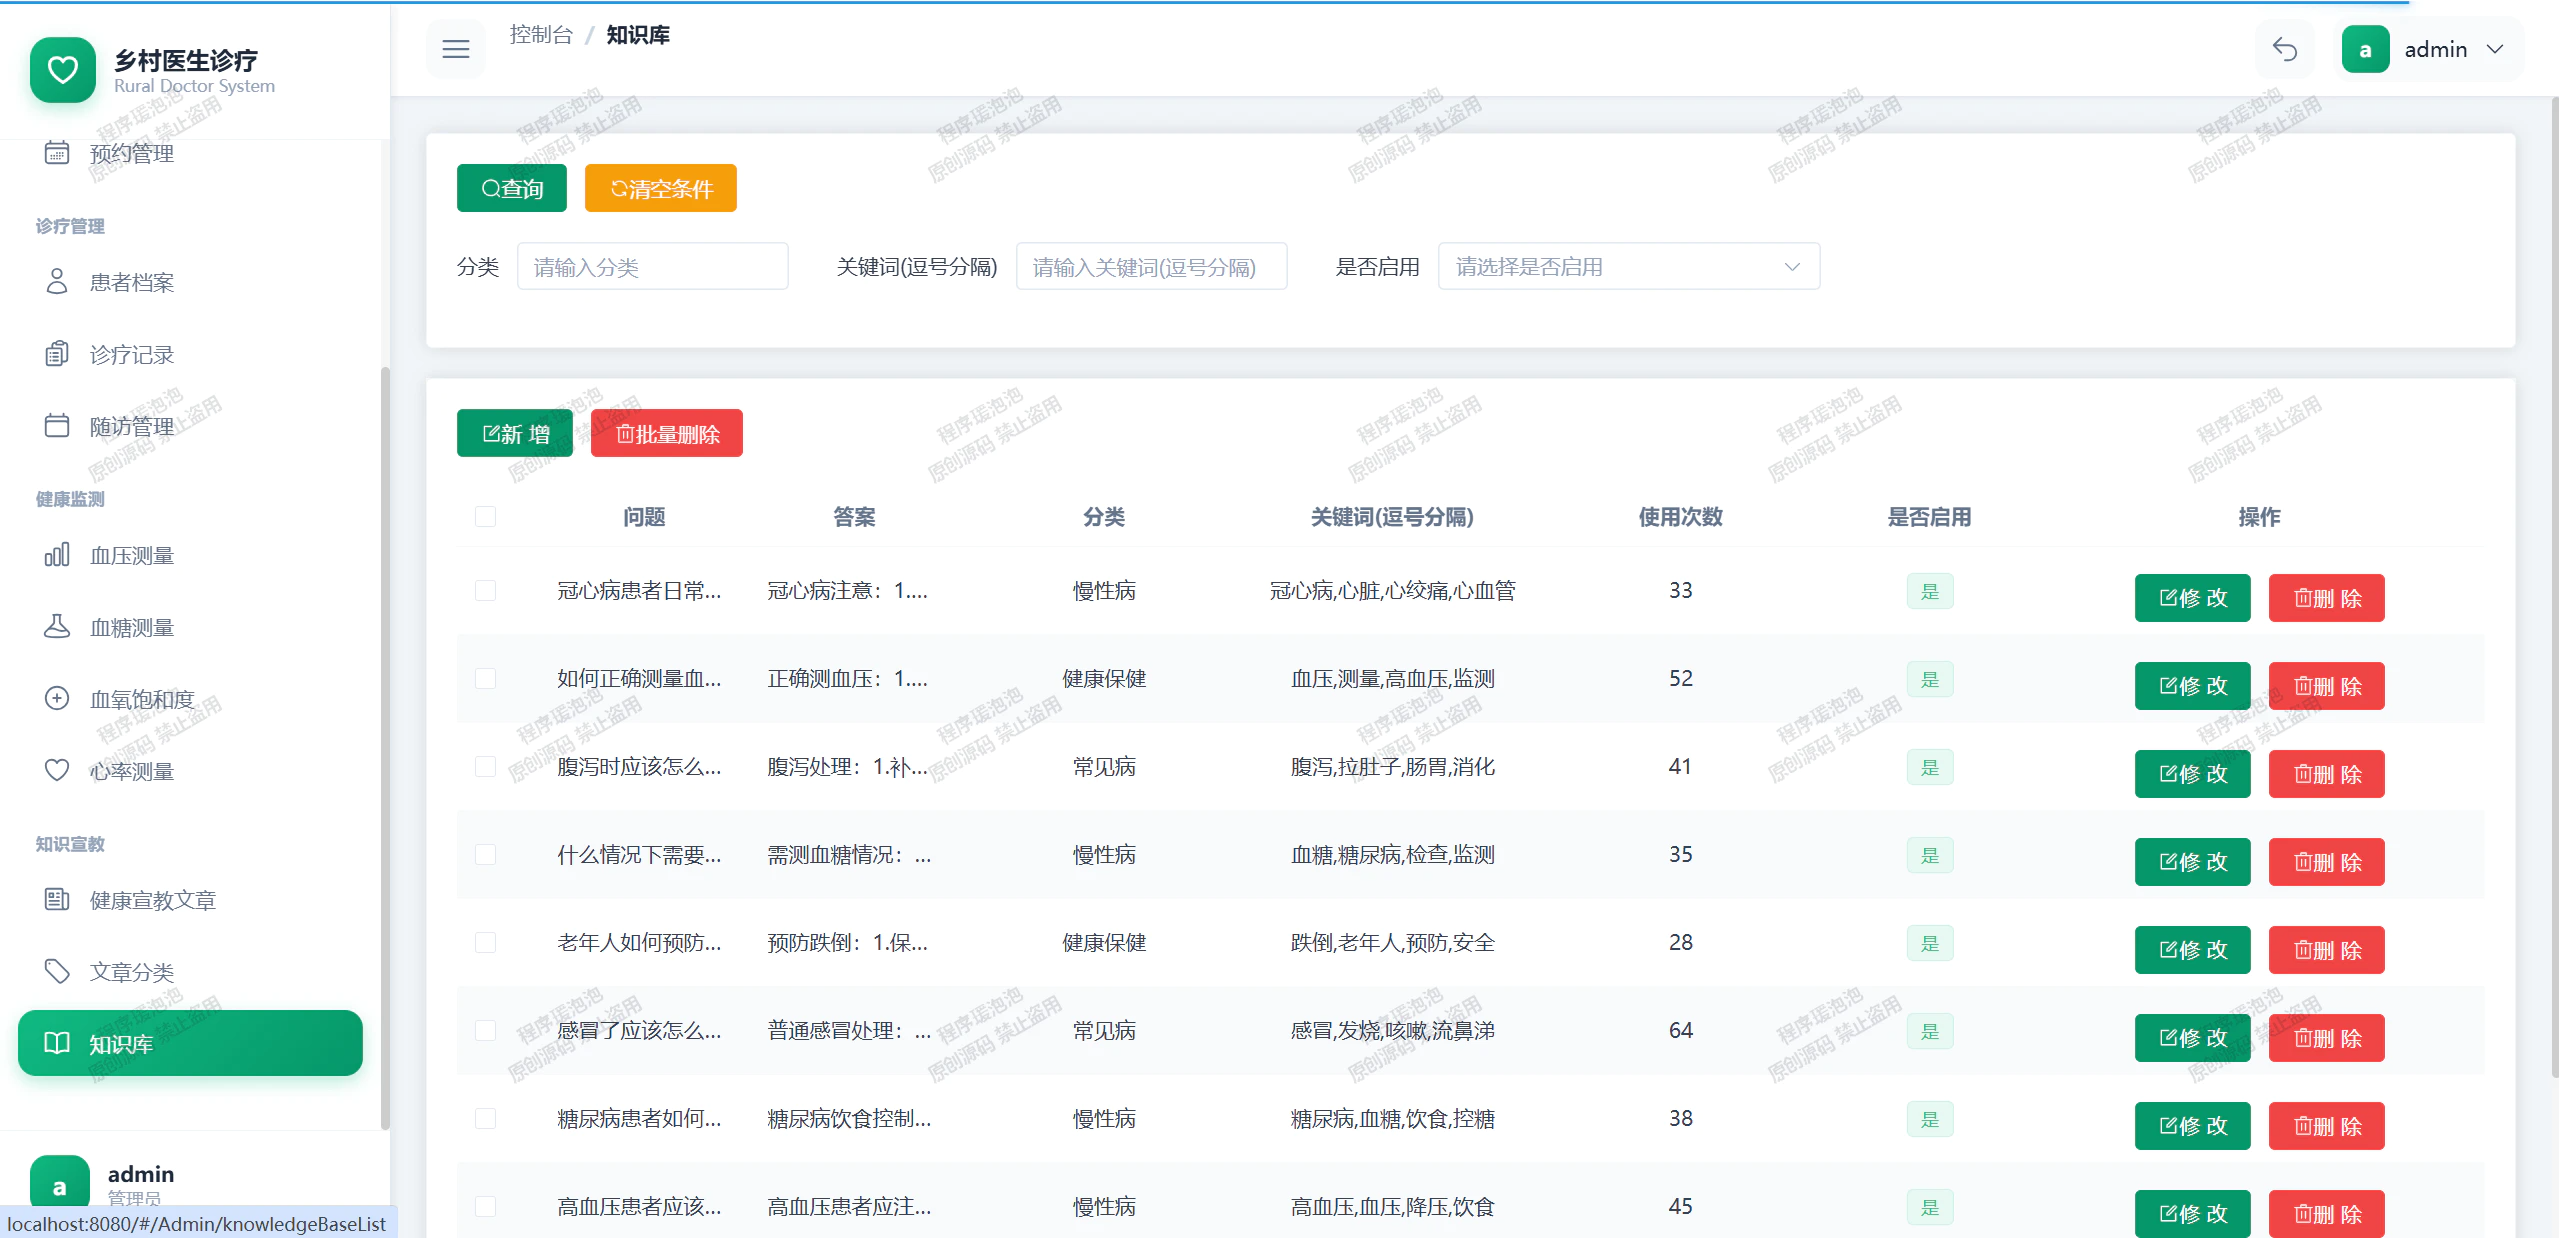Expand the admin user menu chevron
The width and height of the screenshot is (2559, 1238).
coord(2495,49)
